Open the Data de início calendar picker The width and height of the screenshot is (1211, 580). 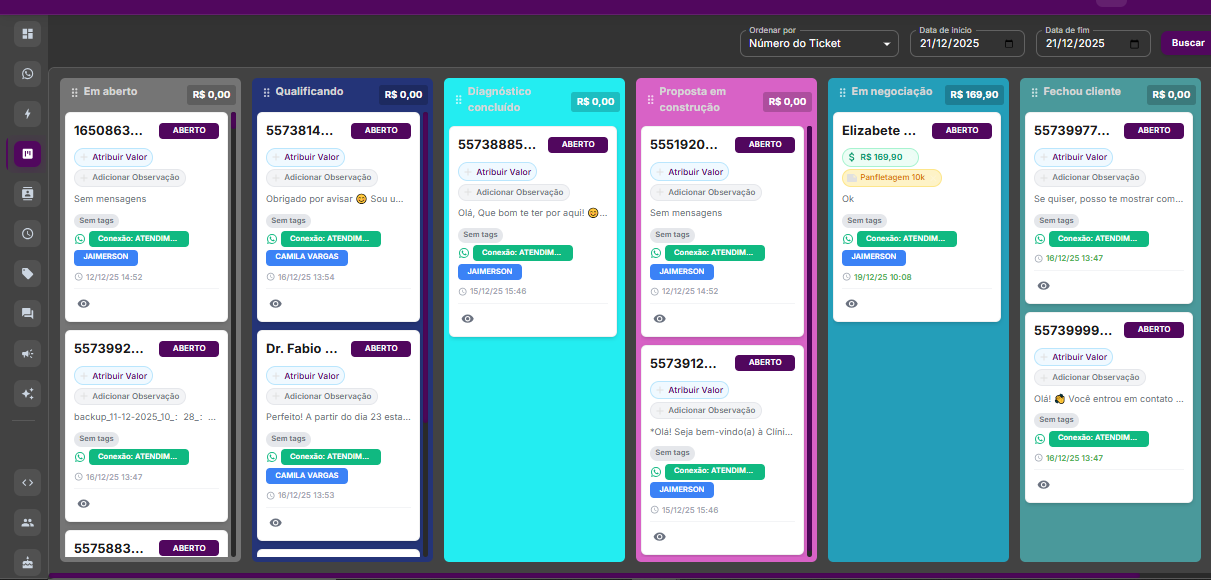(1008, 44)
